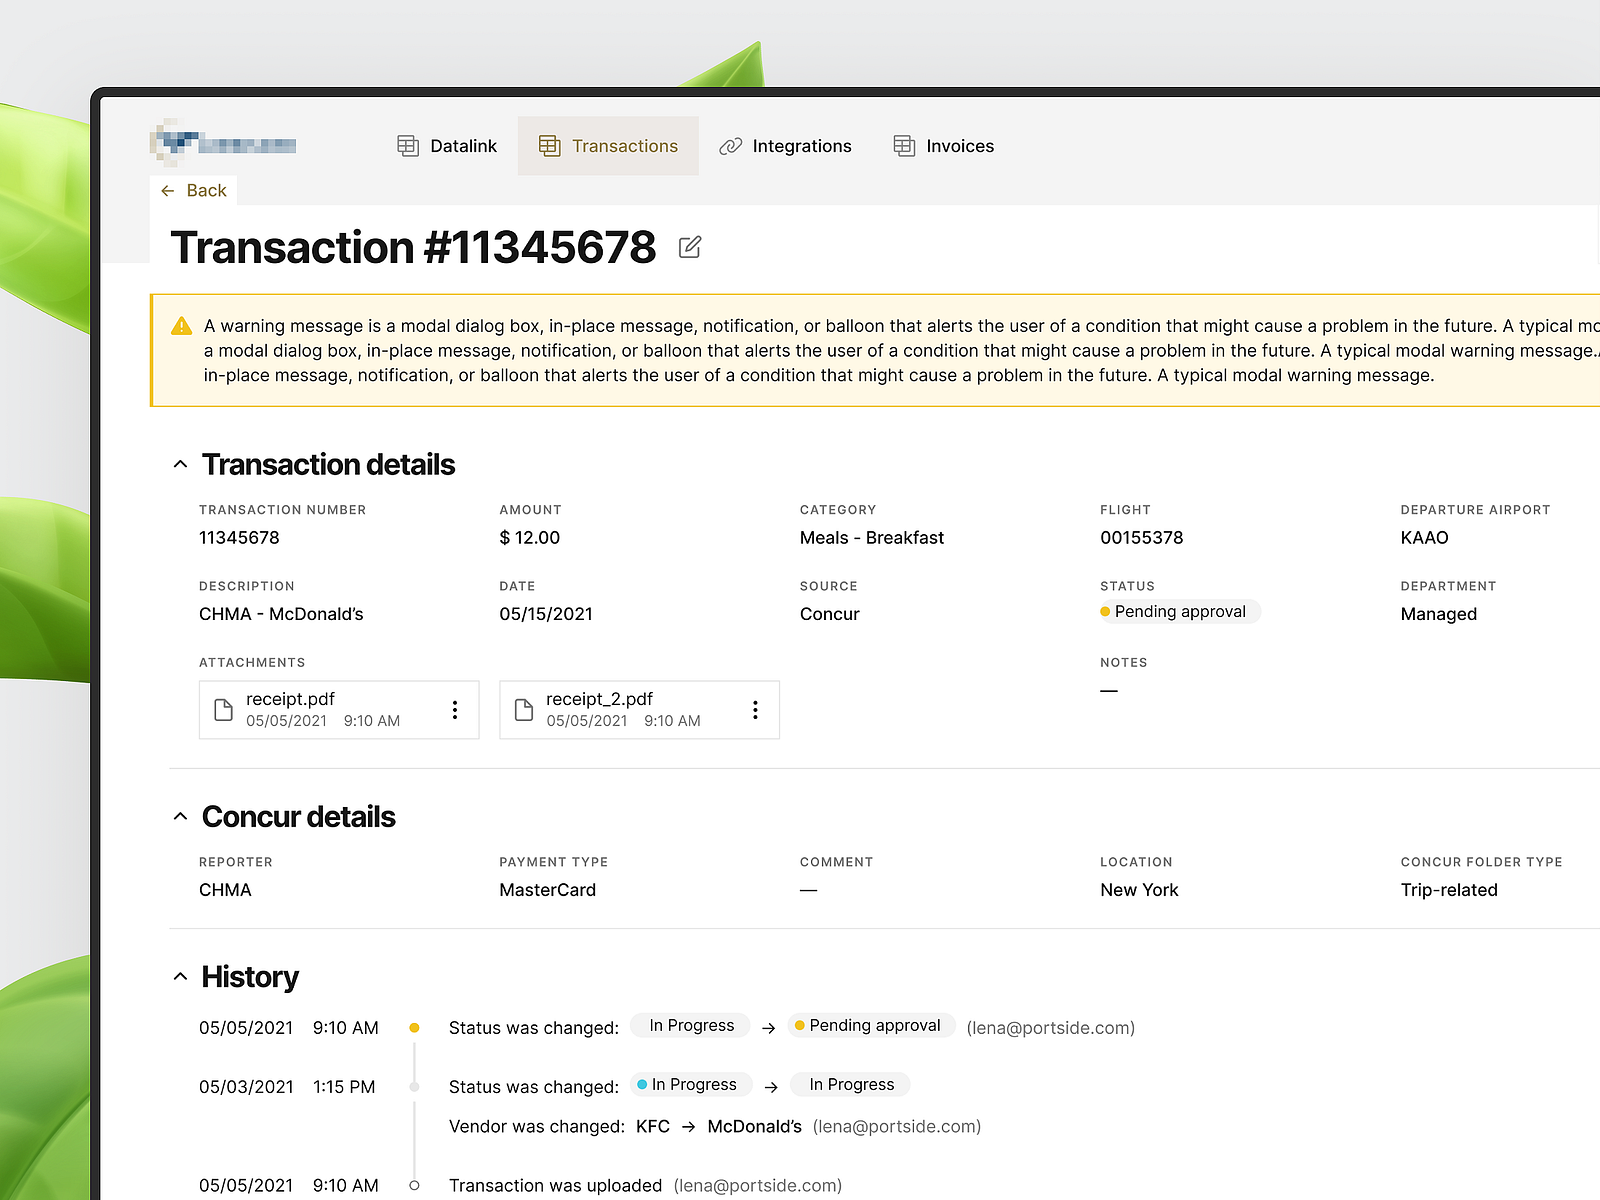Click the Pending approval badge in History
This screenshot has width=1600, height=1200.
click(870, 1025)
